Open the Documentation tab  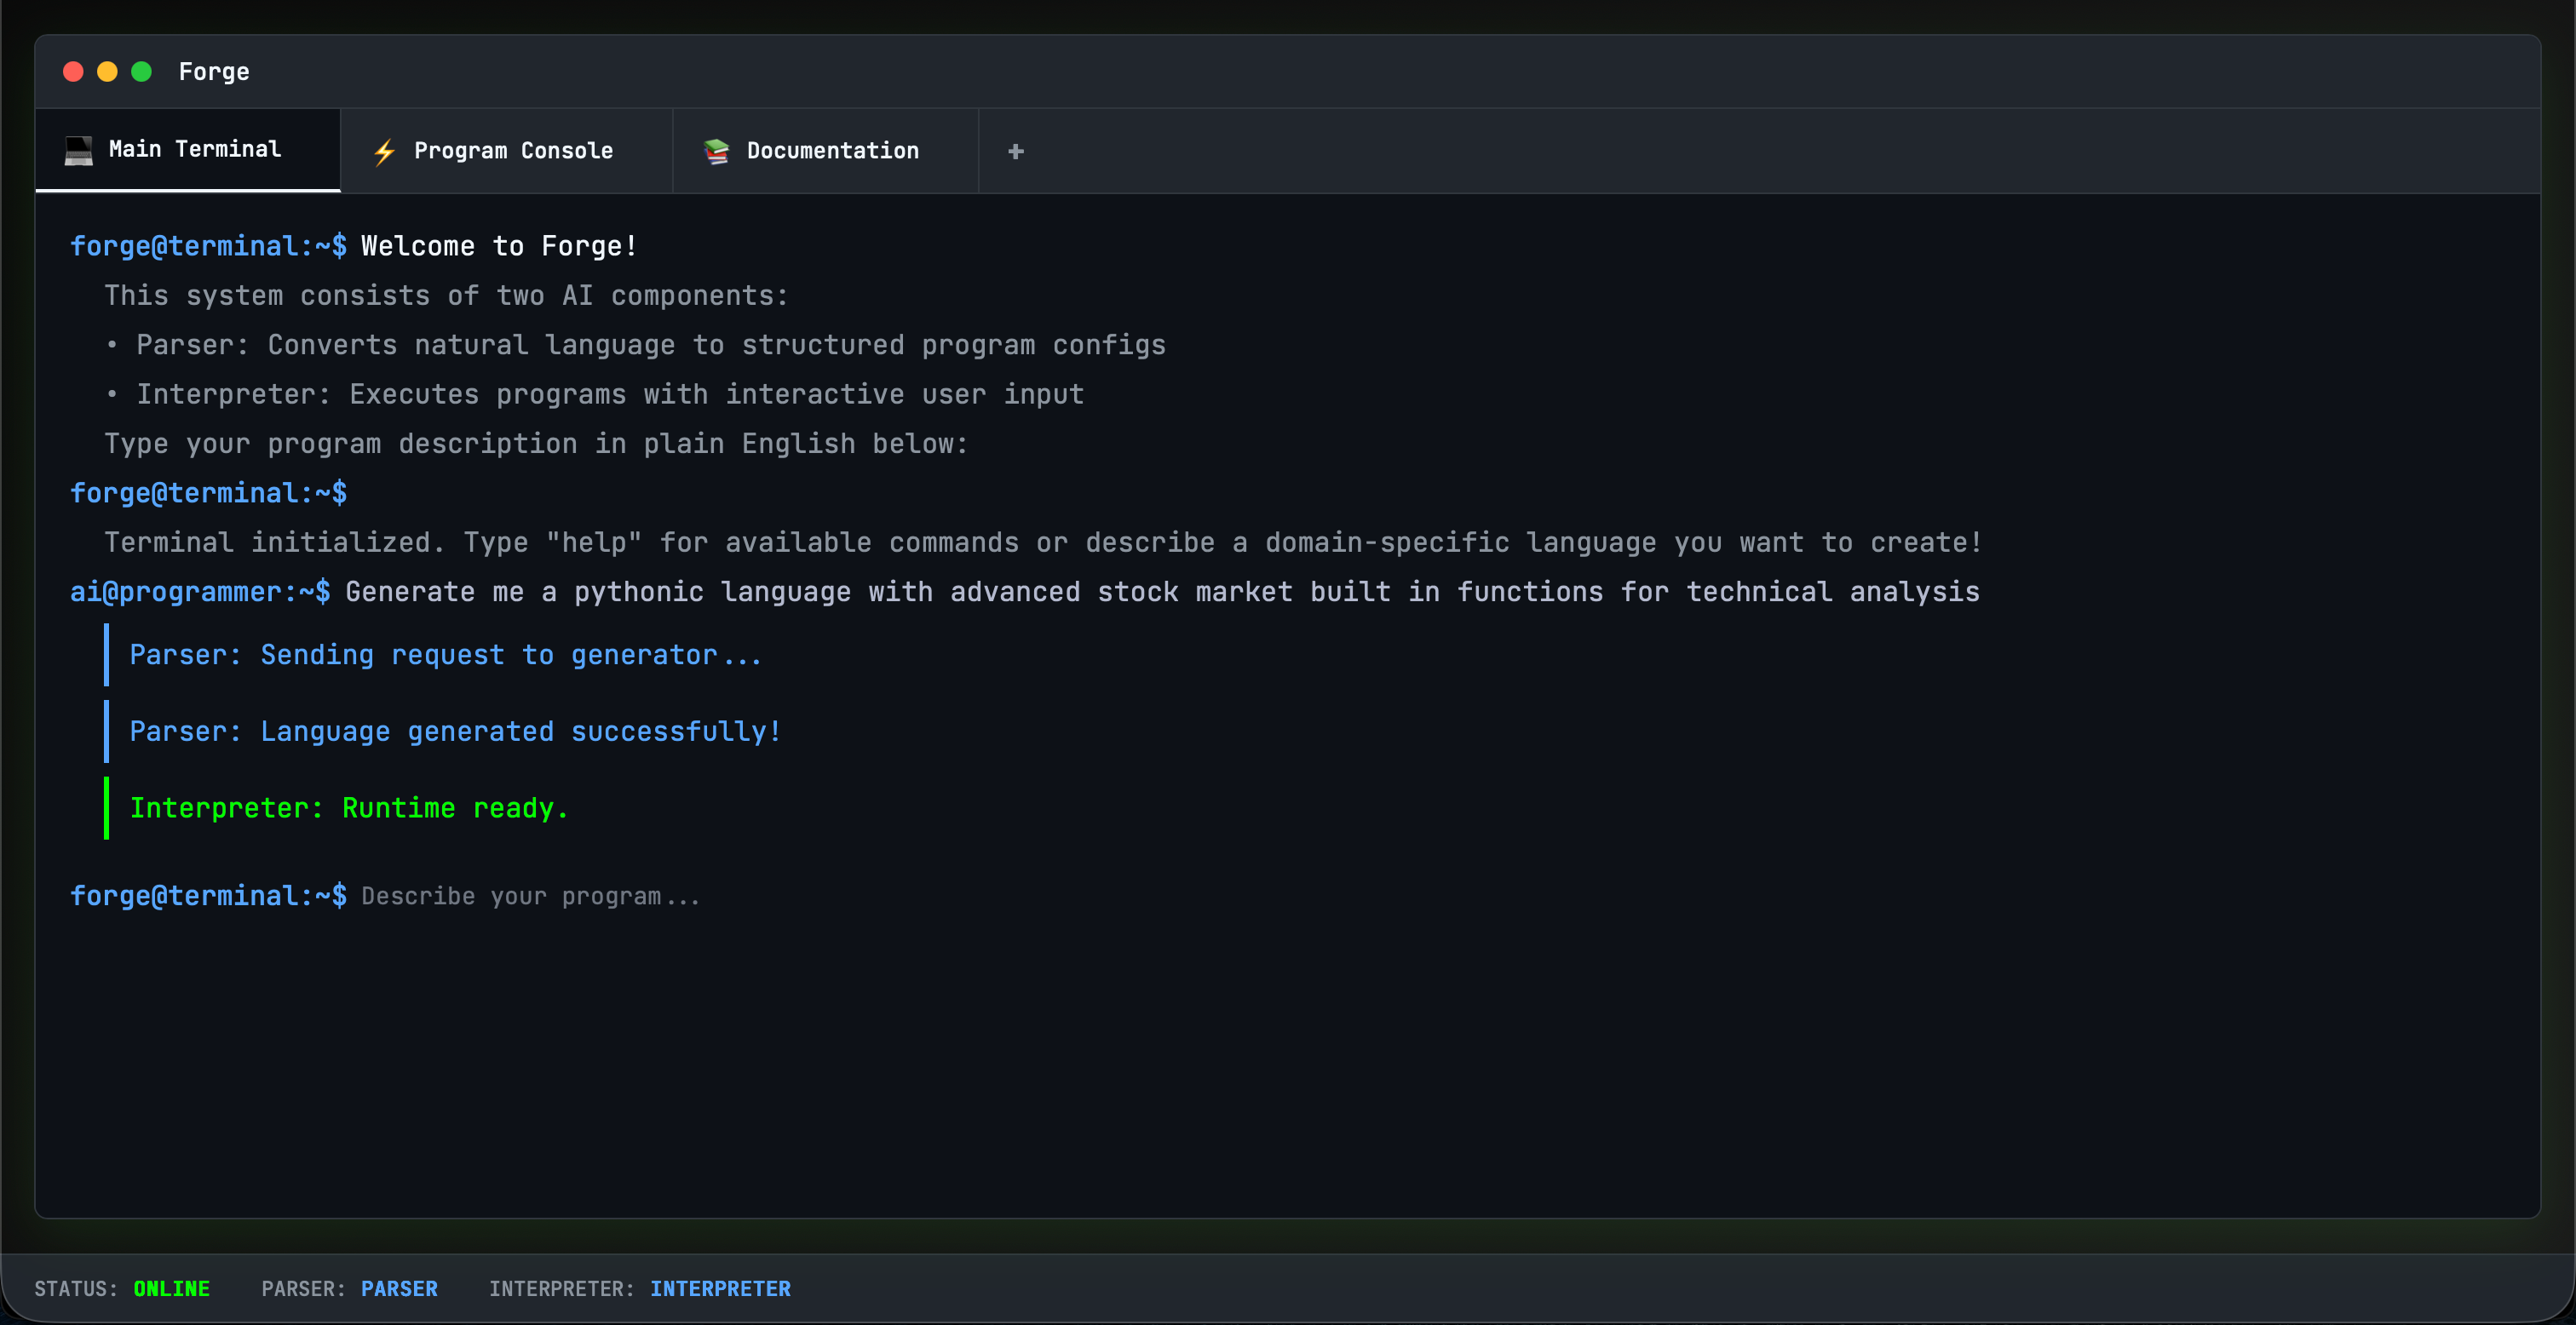pyautogui.click(x=832, y=151)
